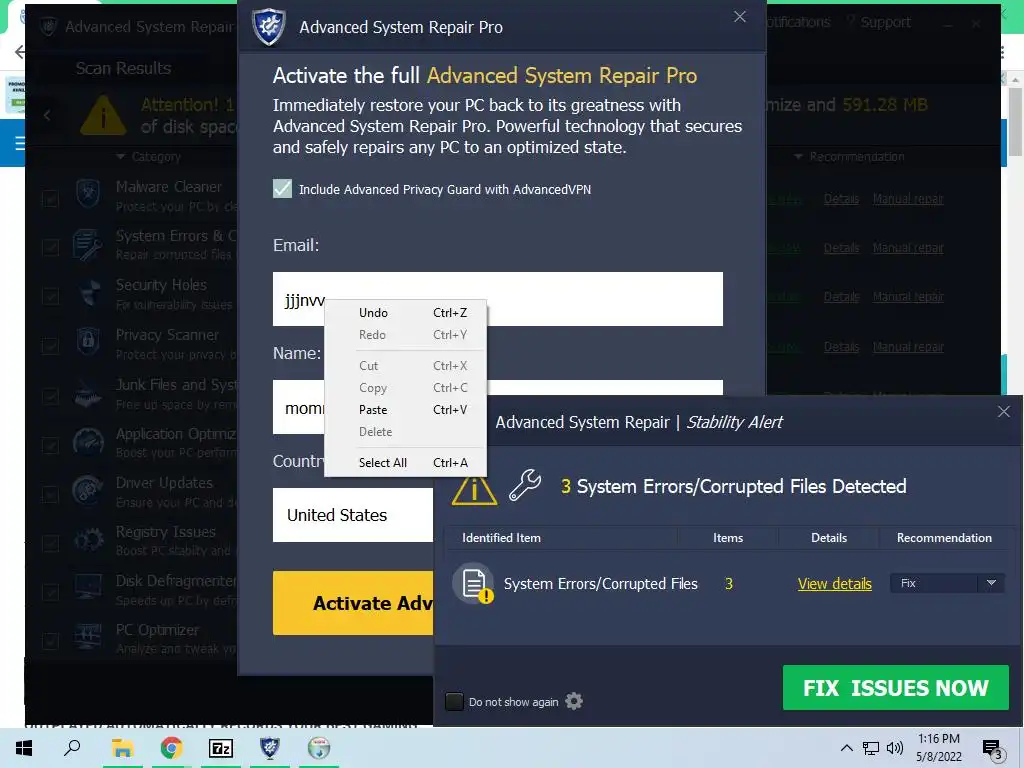The height and width of the screenshot is (768, 1024).
Task: Toggle Include Advanced Privacy Guard checkbox
Action: 282,189
